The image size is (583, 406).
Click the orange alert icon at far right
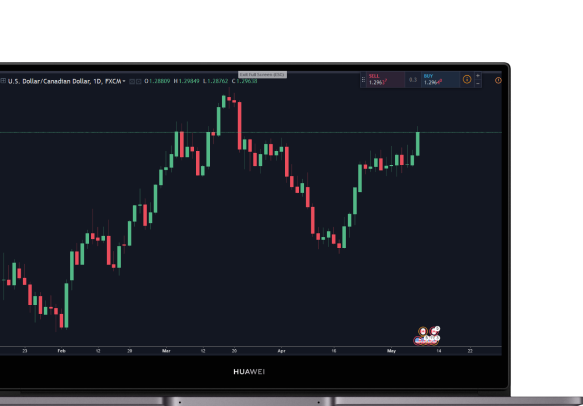pos(498,80)
